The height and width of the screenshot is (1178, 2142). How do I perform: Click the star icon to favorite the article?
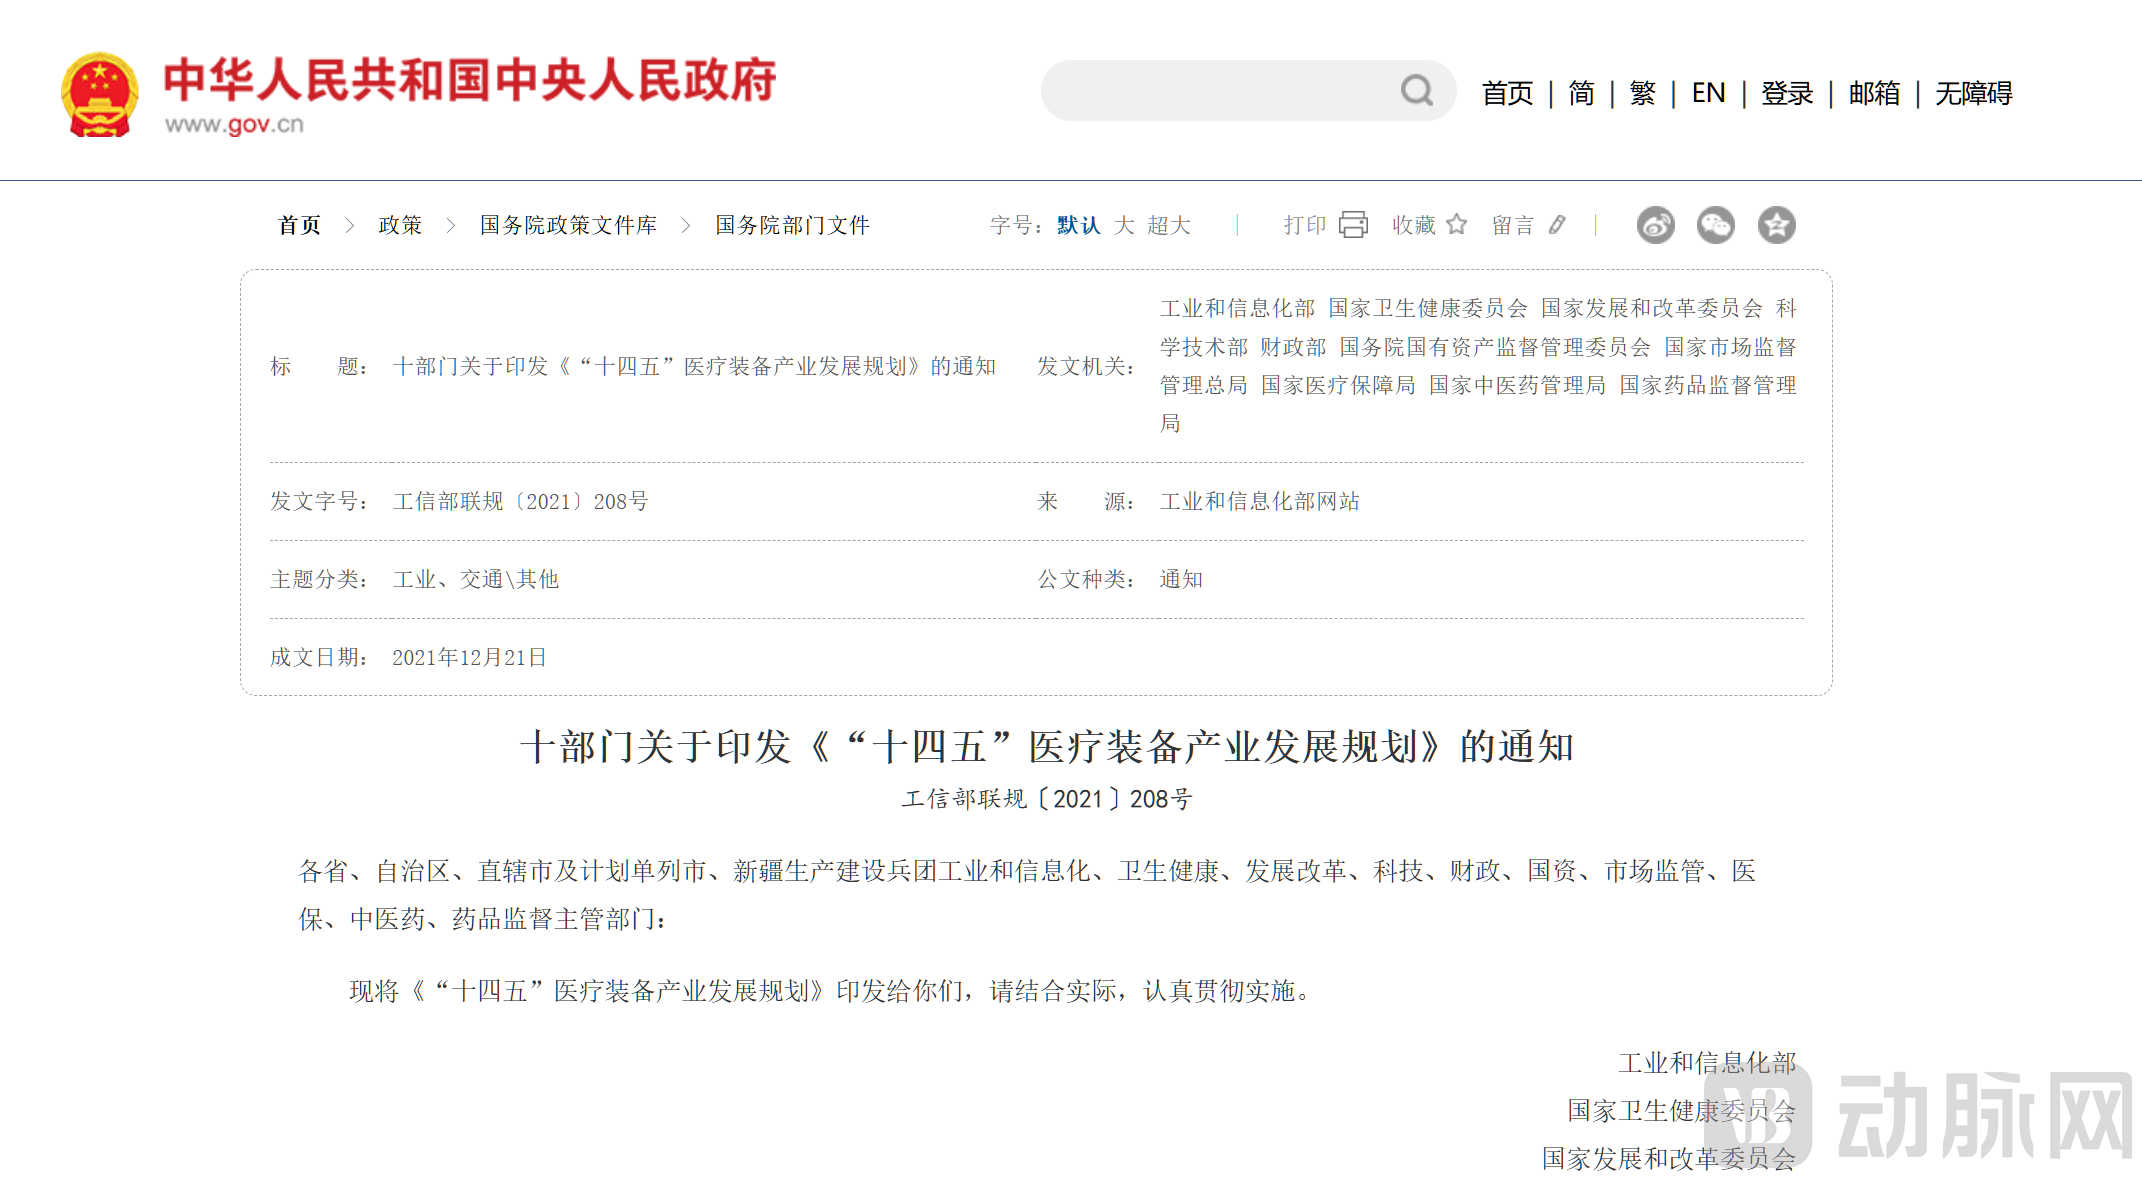1459,225
